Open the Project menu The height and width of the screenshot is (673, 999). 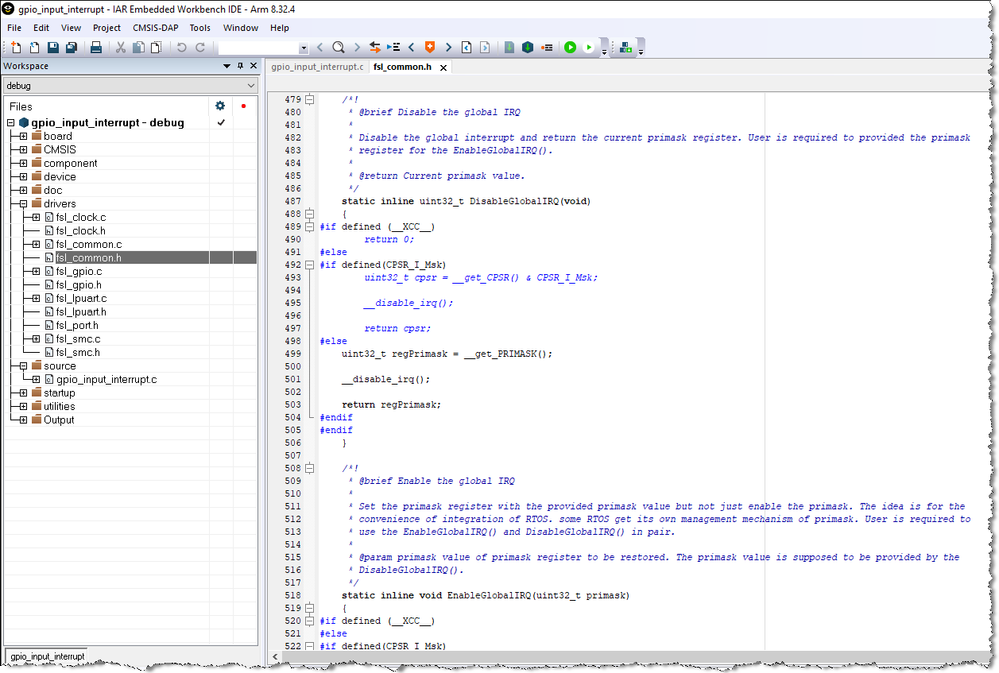[x=106, y=28]
